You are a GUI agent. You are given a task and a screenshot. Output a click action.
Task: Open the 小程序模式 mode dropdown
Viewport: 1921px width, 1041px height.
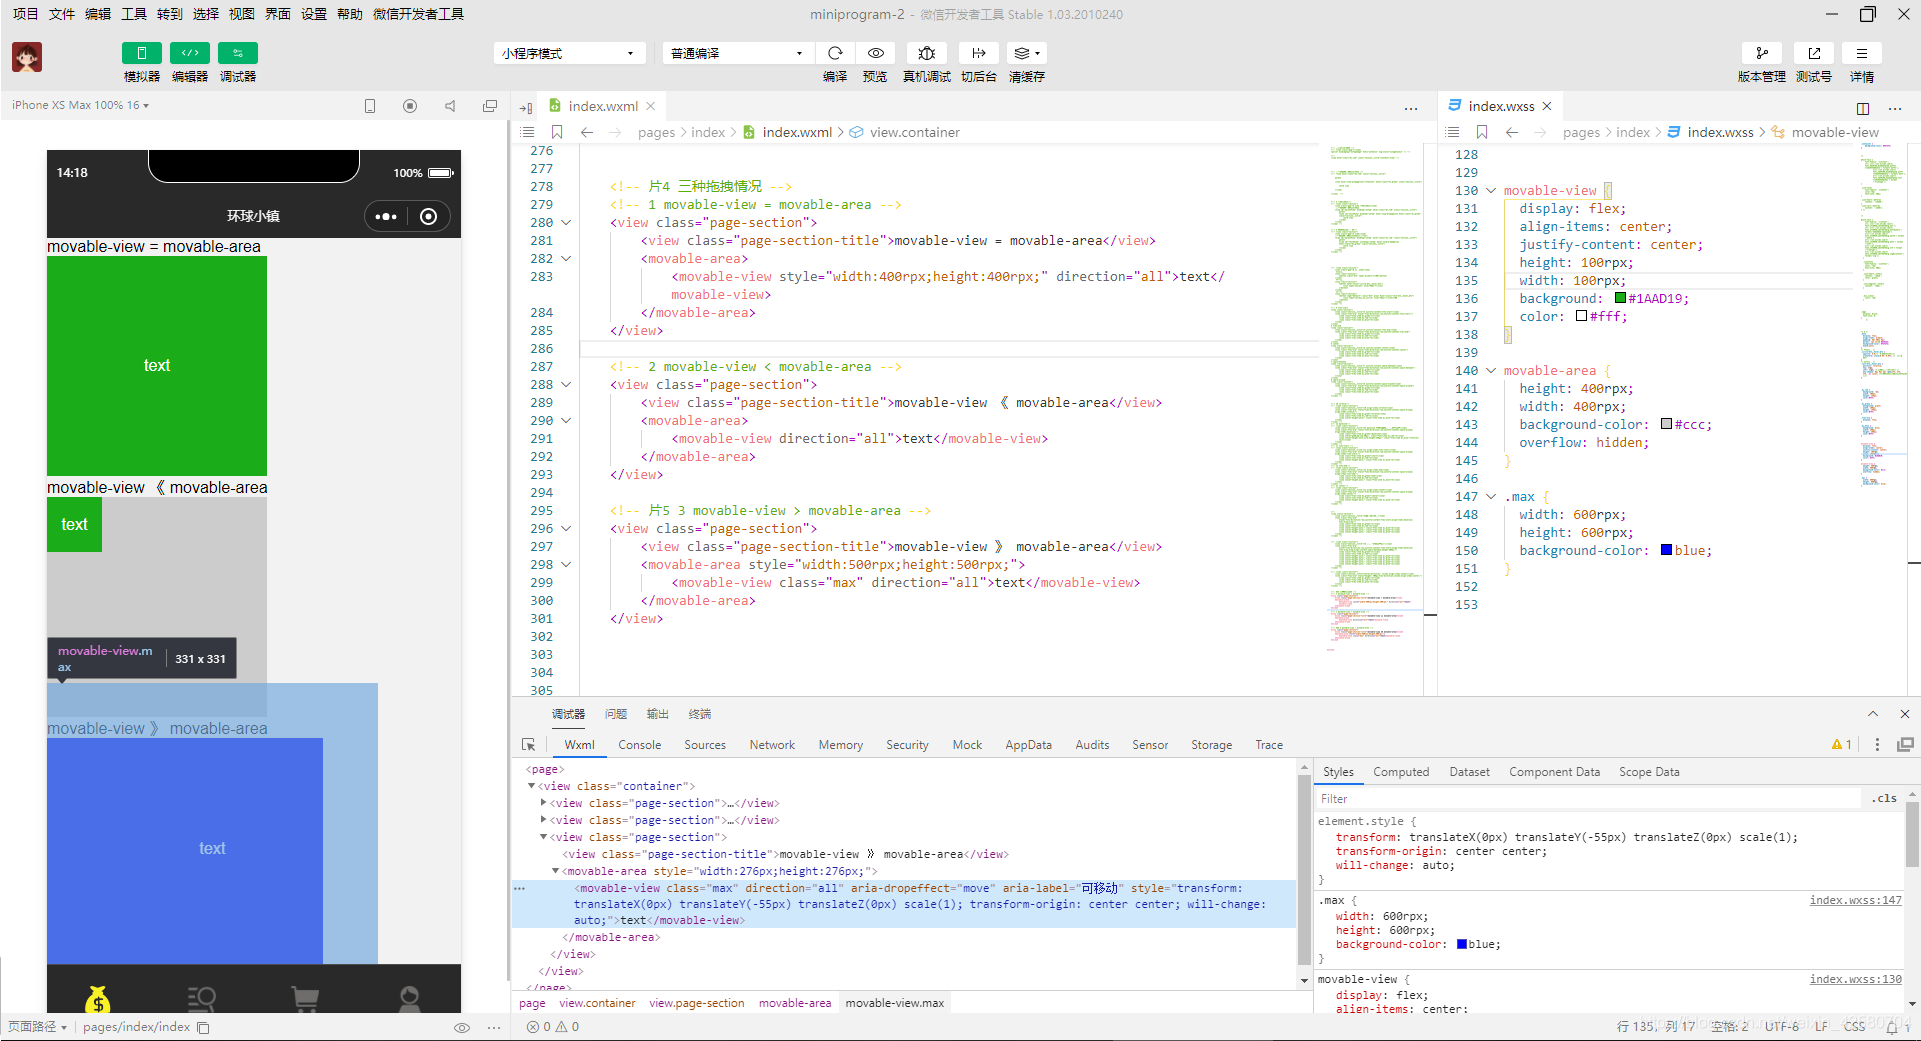(x=568, y=53)
